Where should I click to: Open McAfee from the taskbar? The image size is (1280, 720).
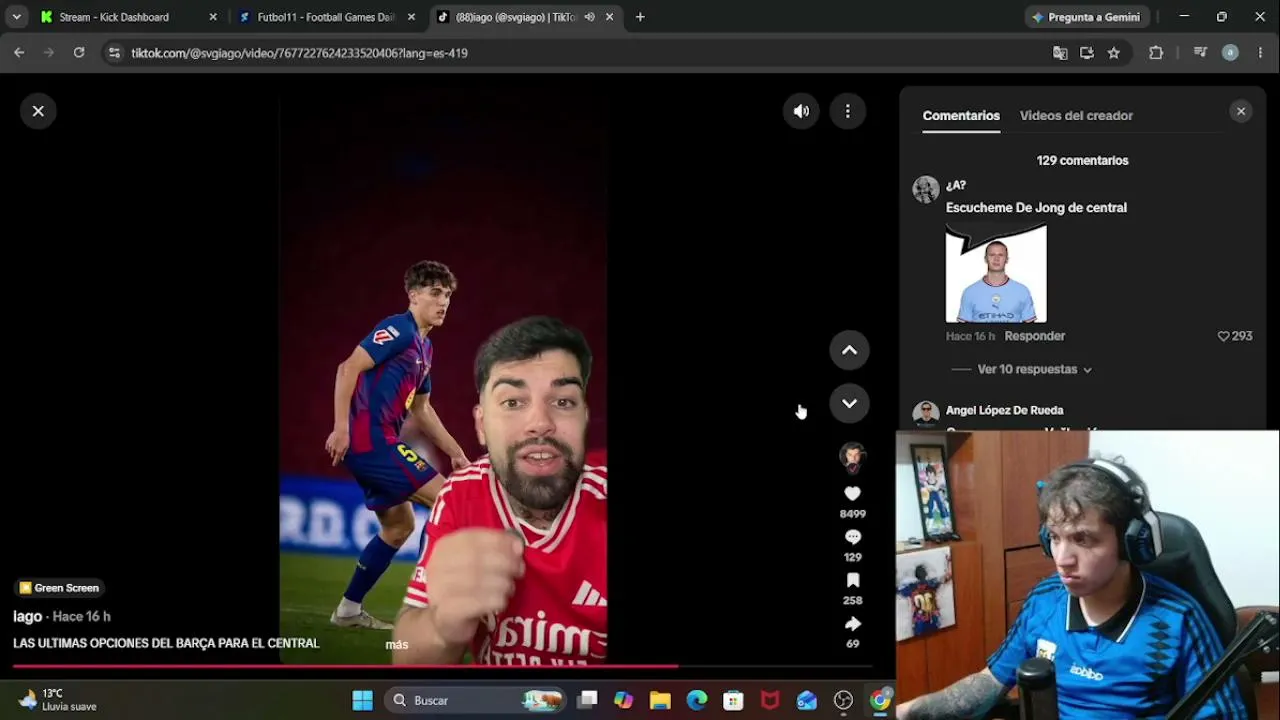770,700
